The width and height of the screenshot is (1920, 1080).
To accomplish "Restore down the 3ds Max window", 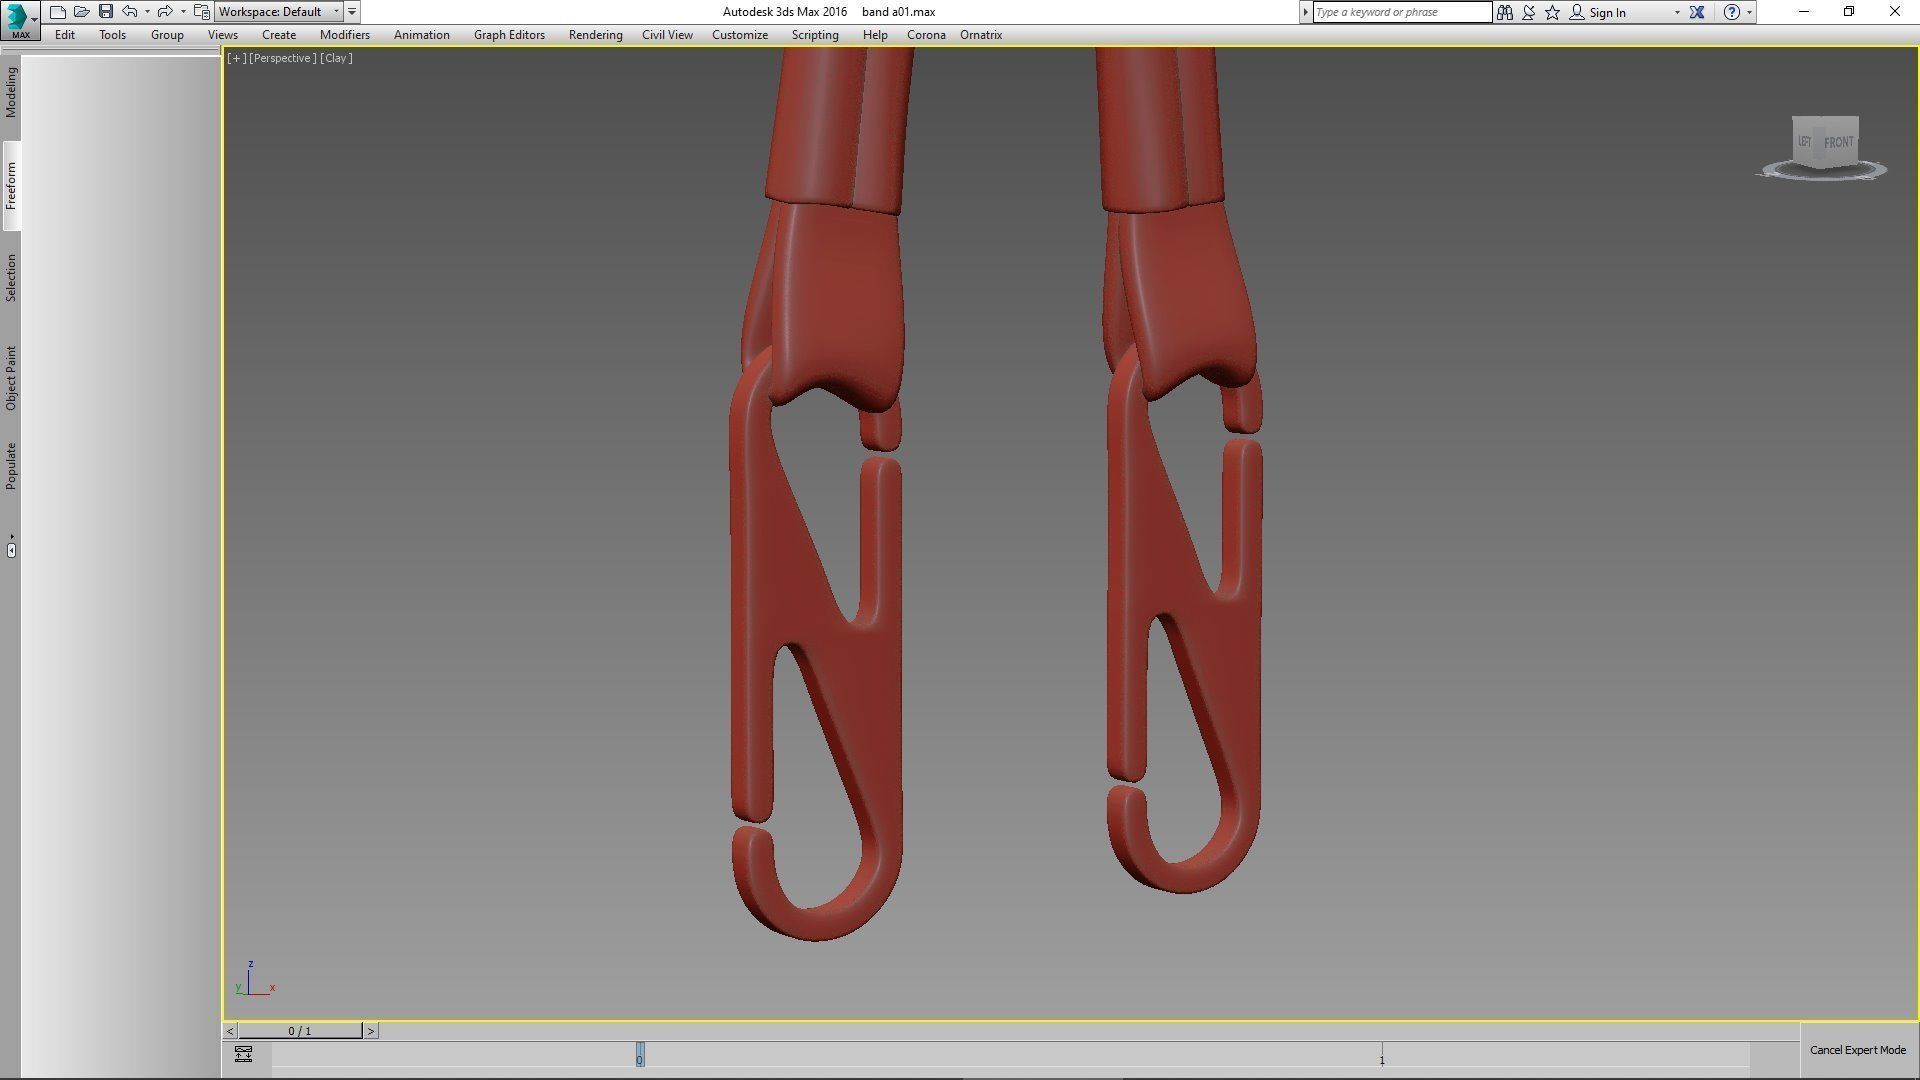I will pyautogui.click(x=1849, y=12).
